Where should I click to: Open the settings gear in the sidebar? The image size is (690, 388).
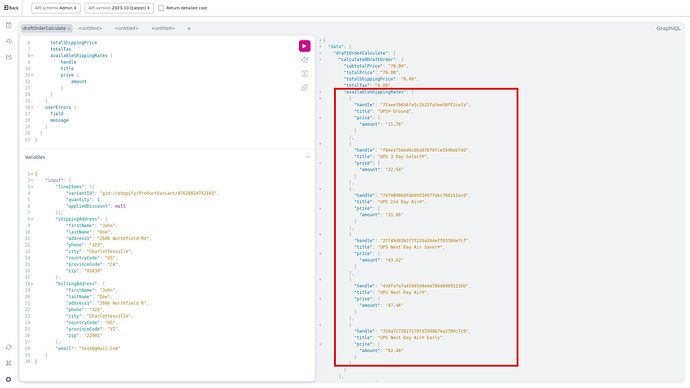point(9,379)
